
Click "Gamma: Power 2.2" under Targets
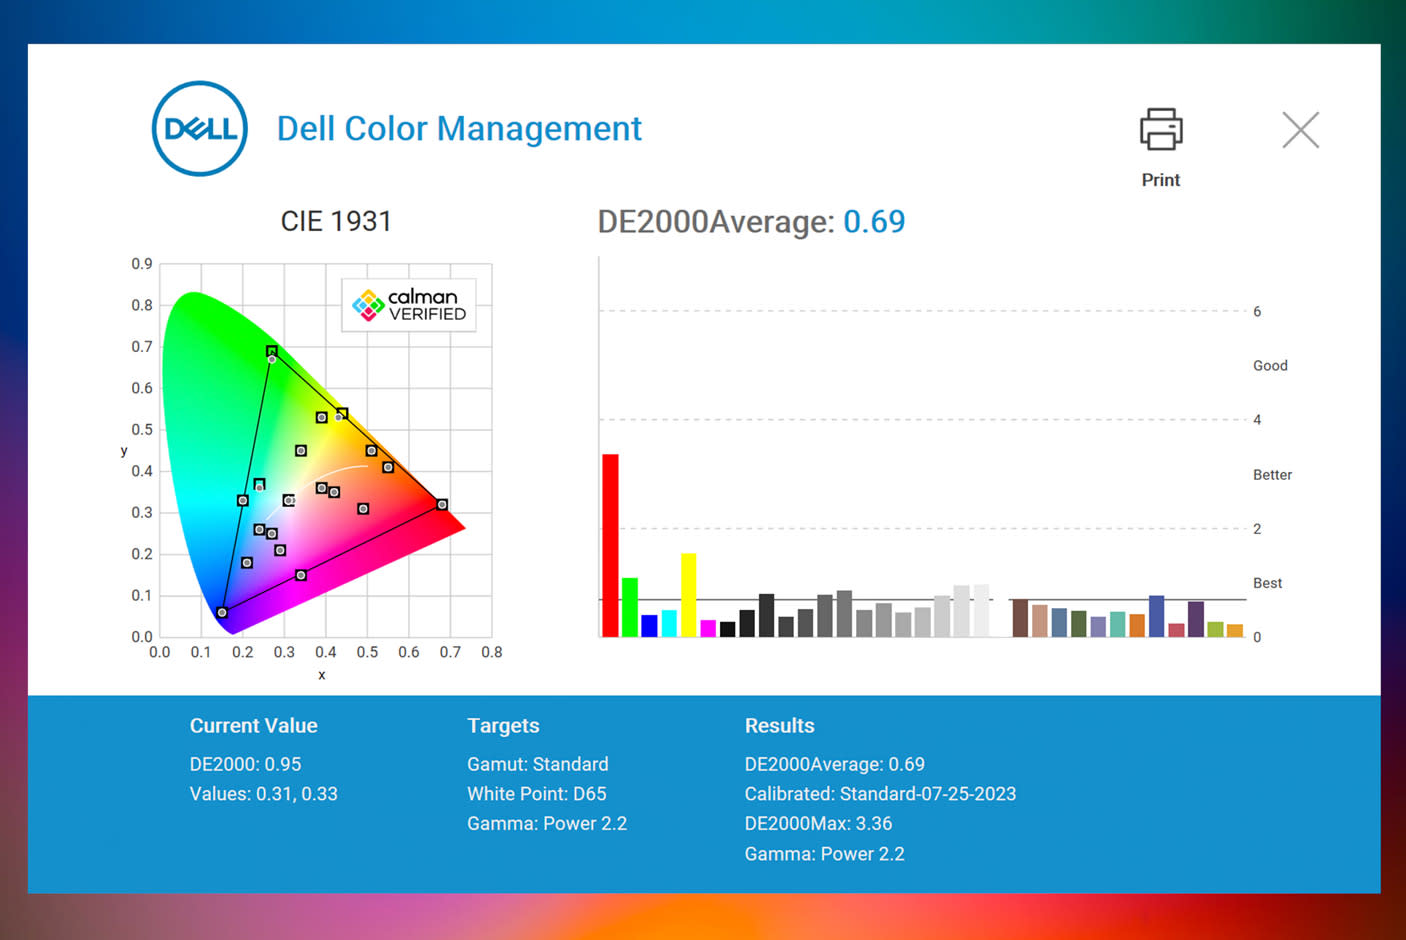[x=547, y=824]
